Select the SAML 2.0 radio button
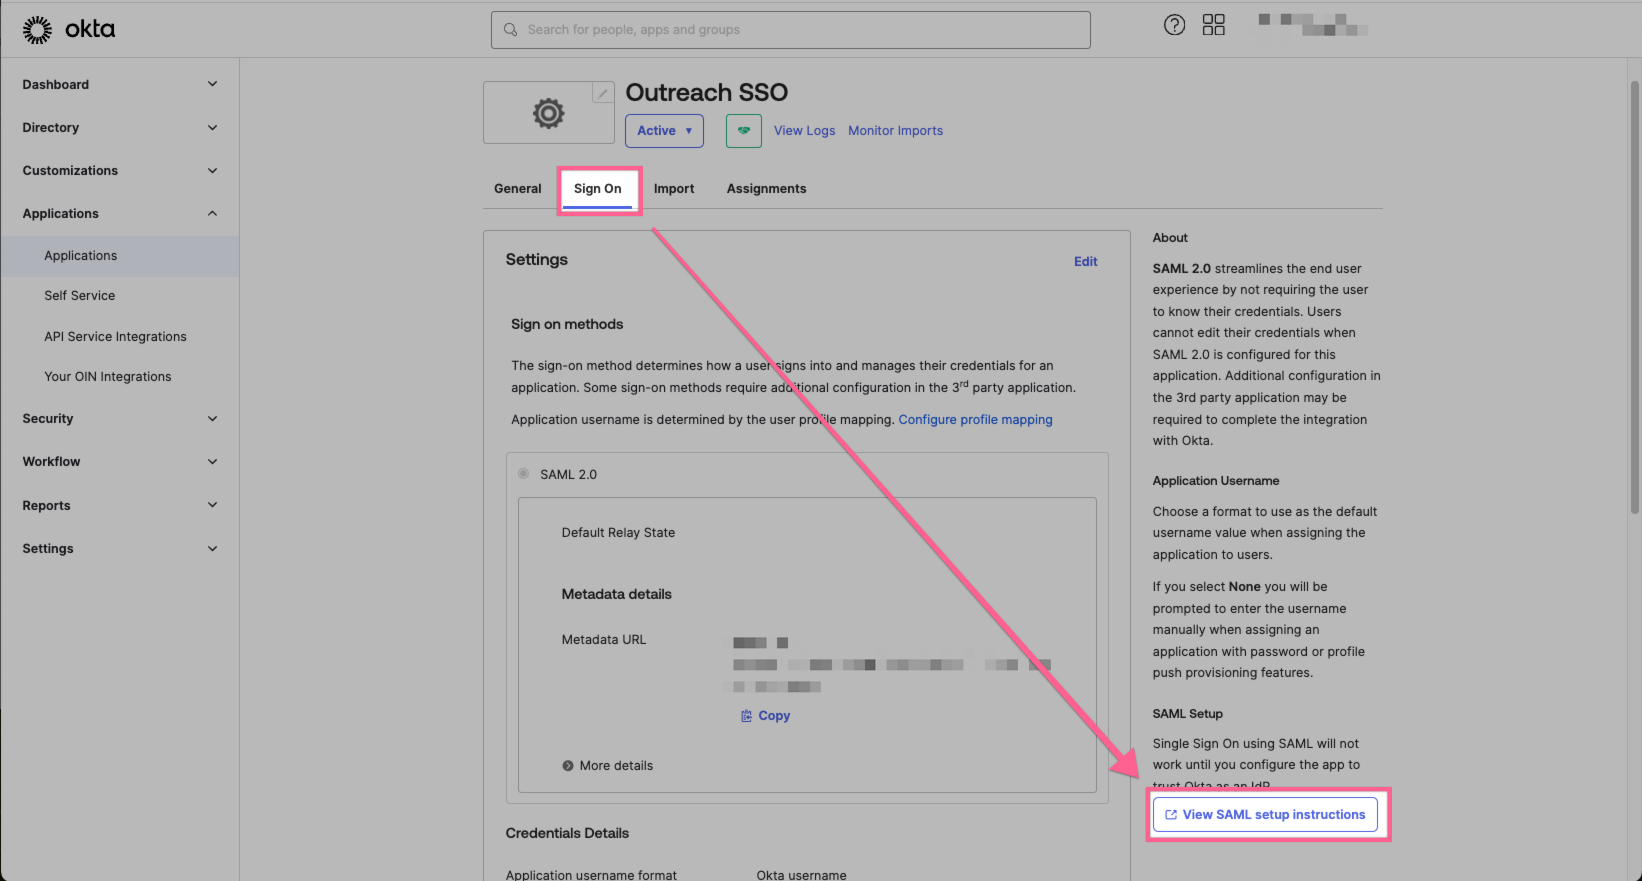The width and height of the screenshot is (1642, 881). click(524, 474)
